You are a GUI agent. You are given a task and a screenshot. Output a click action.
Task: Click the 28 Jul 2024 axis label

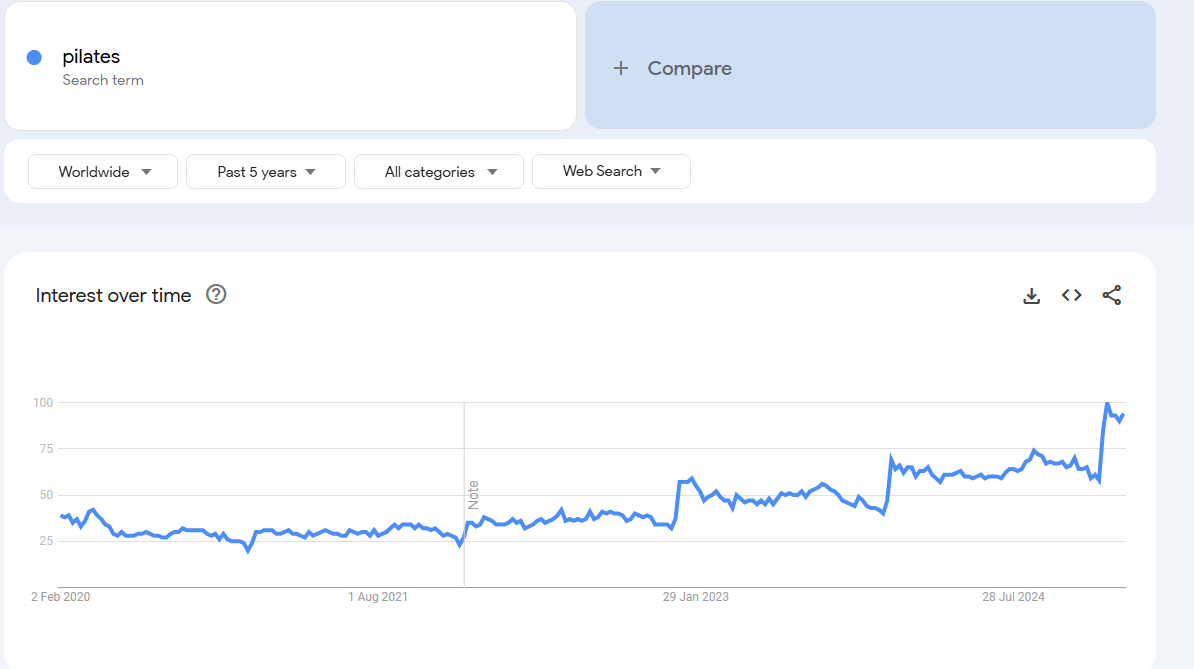[x=1013, y=597]
